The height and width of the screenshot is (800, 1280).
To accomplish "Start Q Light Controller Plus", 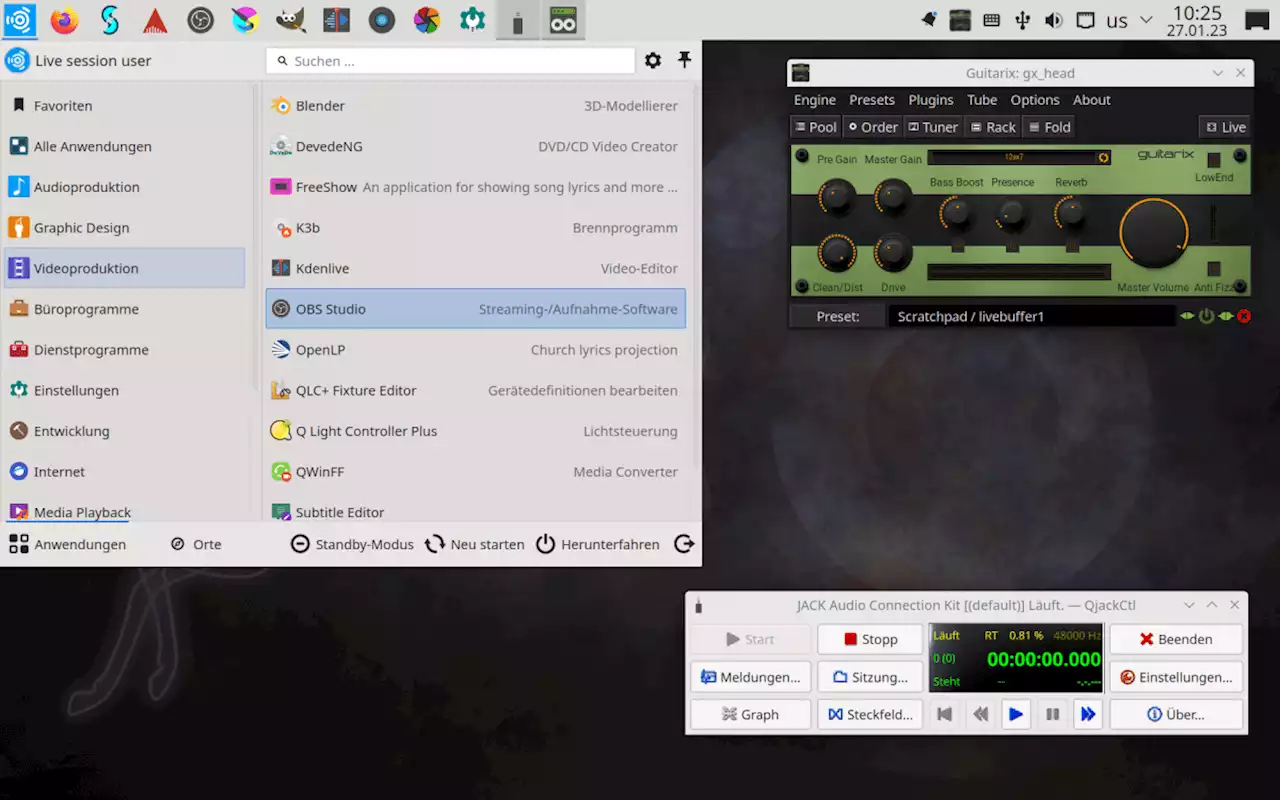I will [x=475, y=431].
